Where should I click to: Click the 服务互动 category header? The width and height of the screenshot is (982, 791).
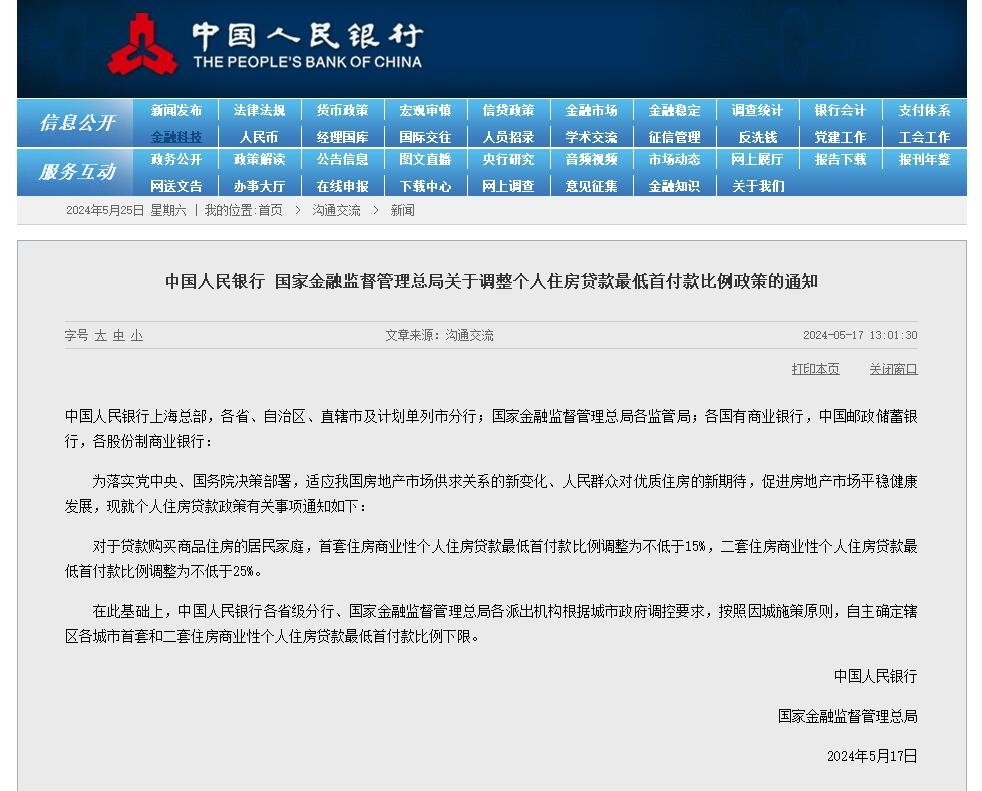pyautogui.click(x=77, y=171)
